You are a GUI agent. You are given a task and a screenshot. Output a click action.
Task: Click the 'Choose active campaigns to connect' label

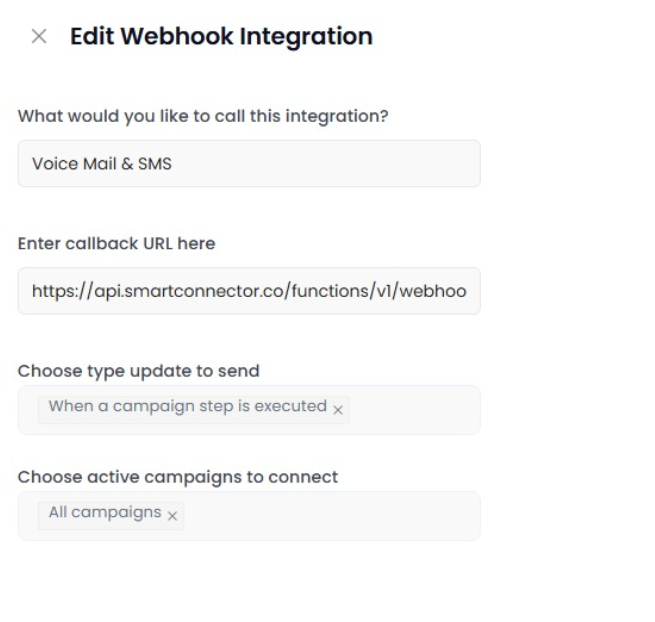coord(178,477)
